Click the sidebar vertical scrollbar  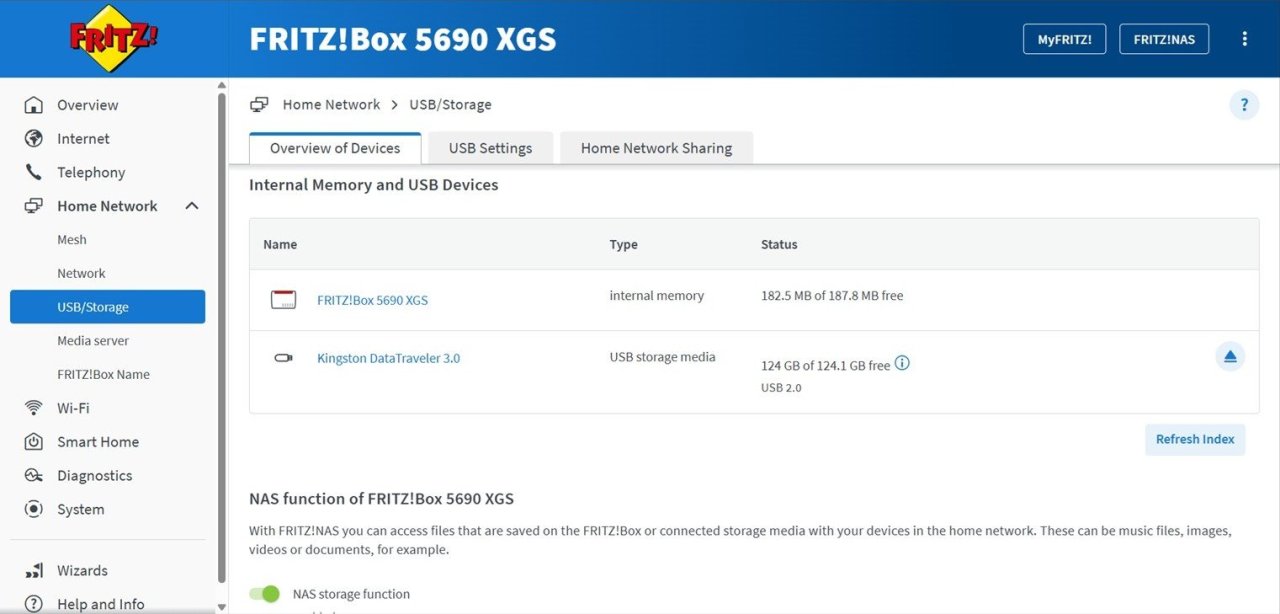click(x=222, y=340)
